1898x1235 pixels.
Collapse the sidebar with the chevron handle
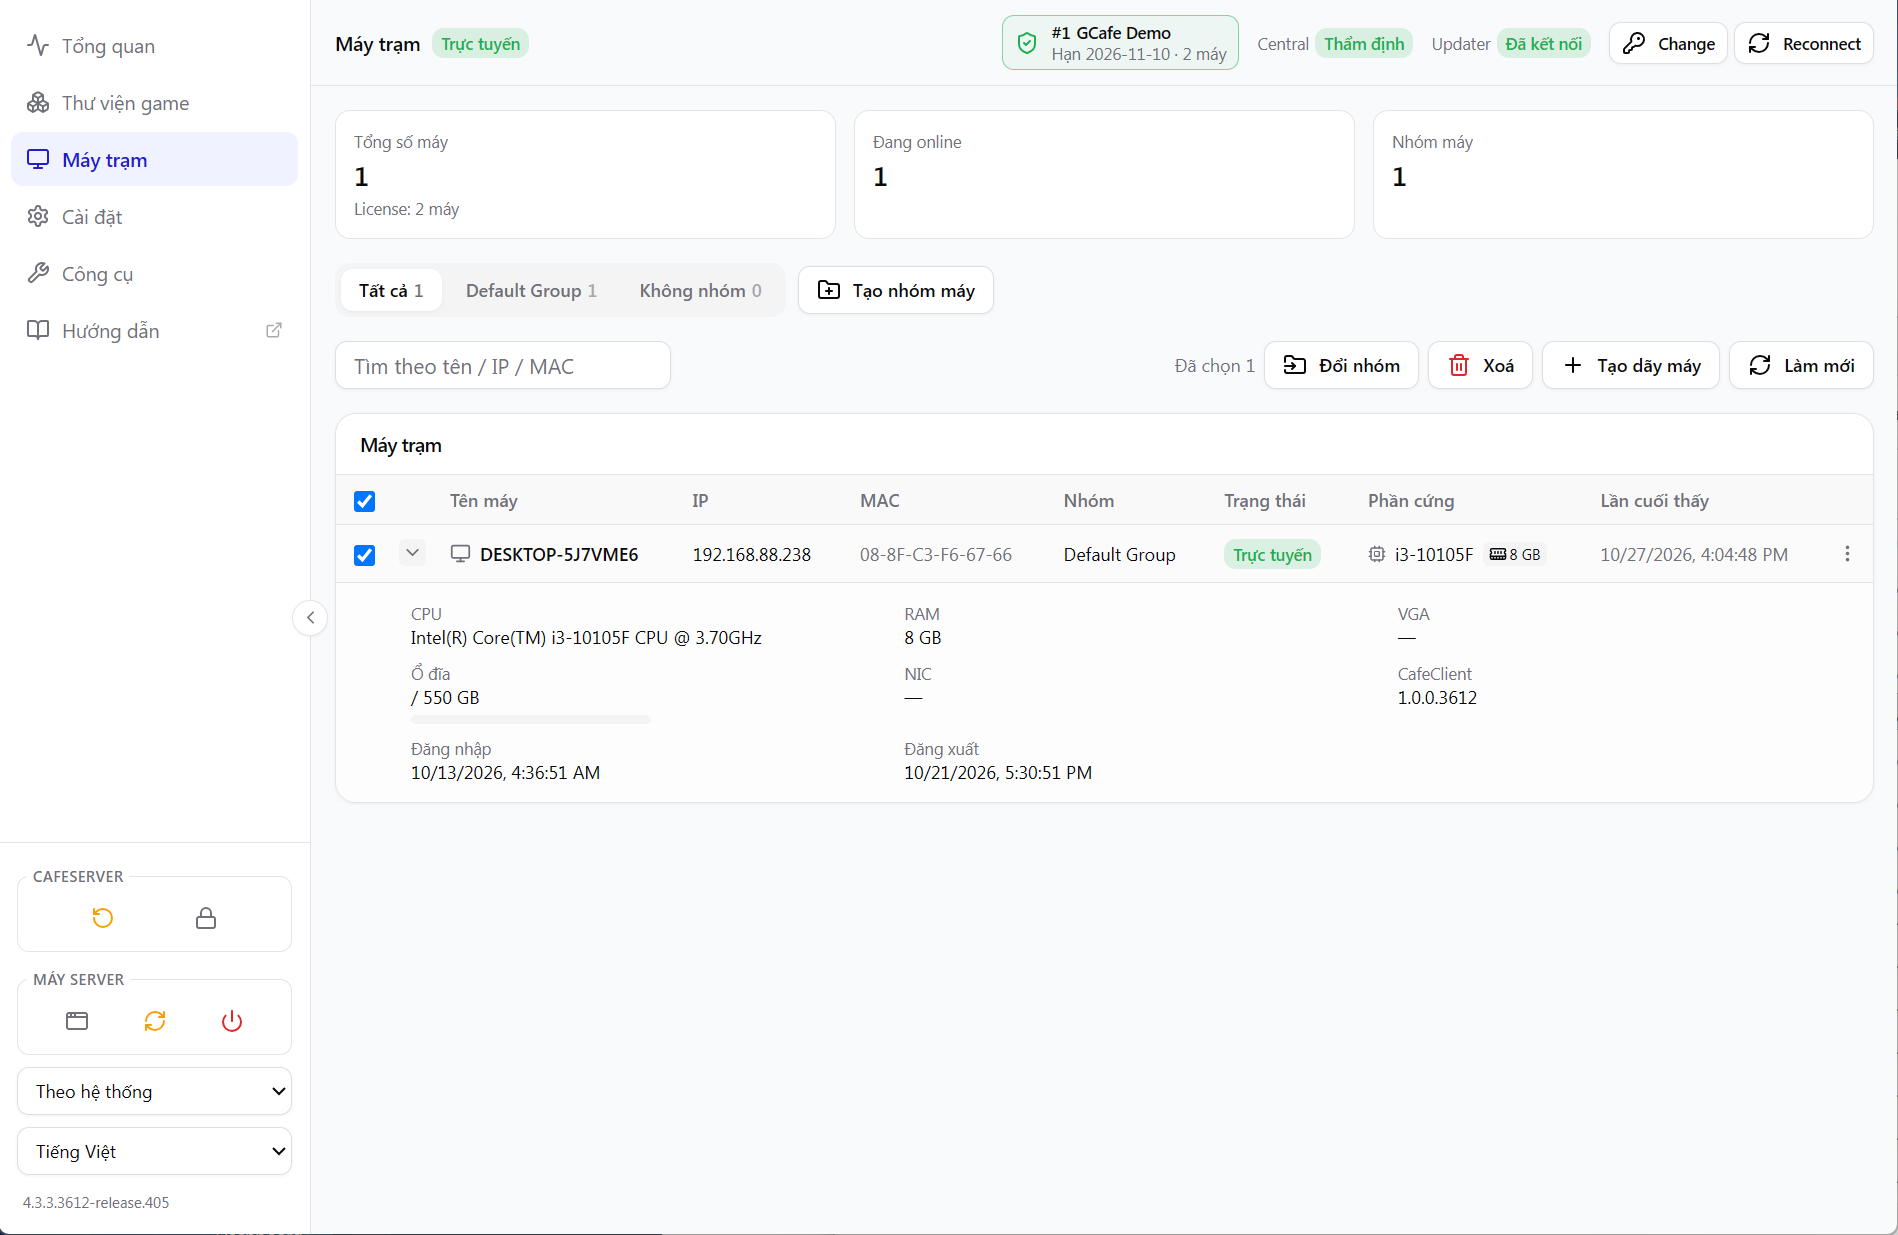point(310,618)
